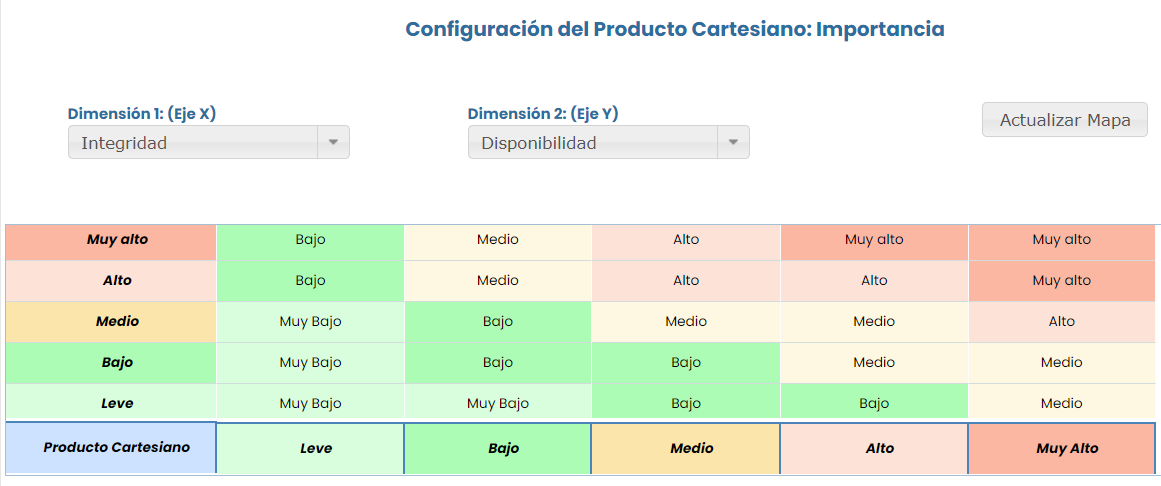Click the Medio column header
This screenshot has width=1161, height=486.
(x=686, y=449)
